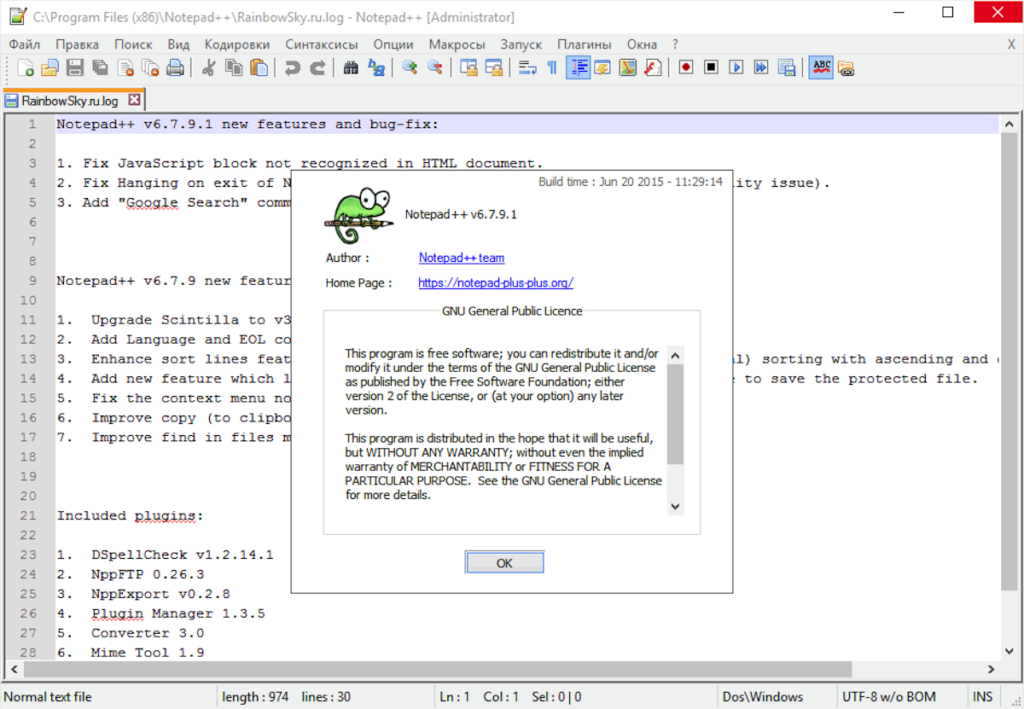Click the last toolbar icon after ABC
Screen dimensions: 1024x709
[x=846, y=68]
